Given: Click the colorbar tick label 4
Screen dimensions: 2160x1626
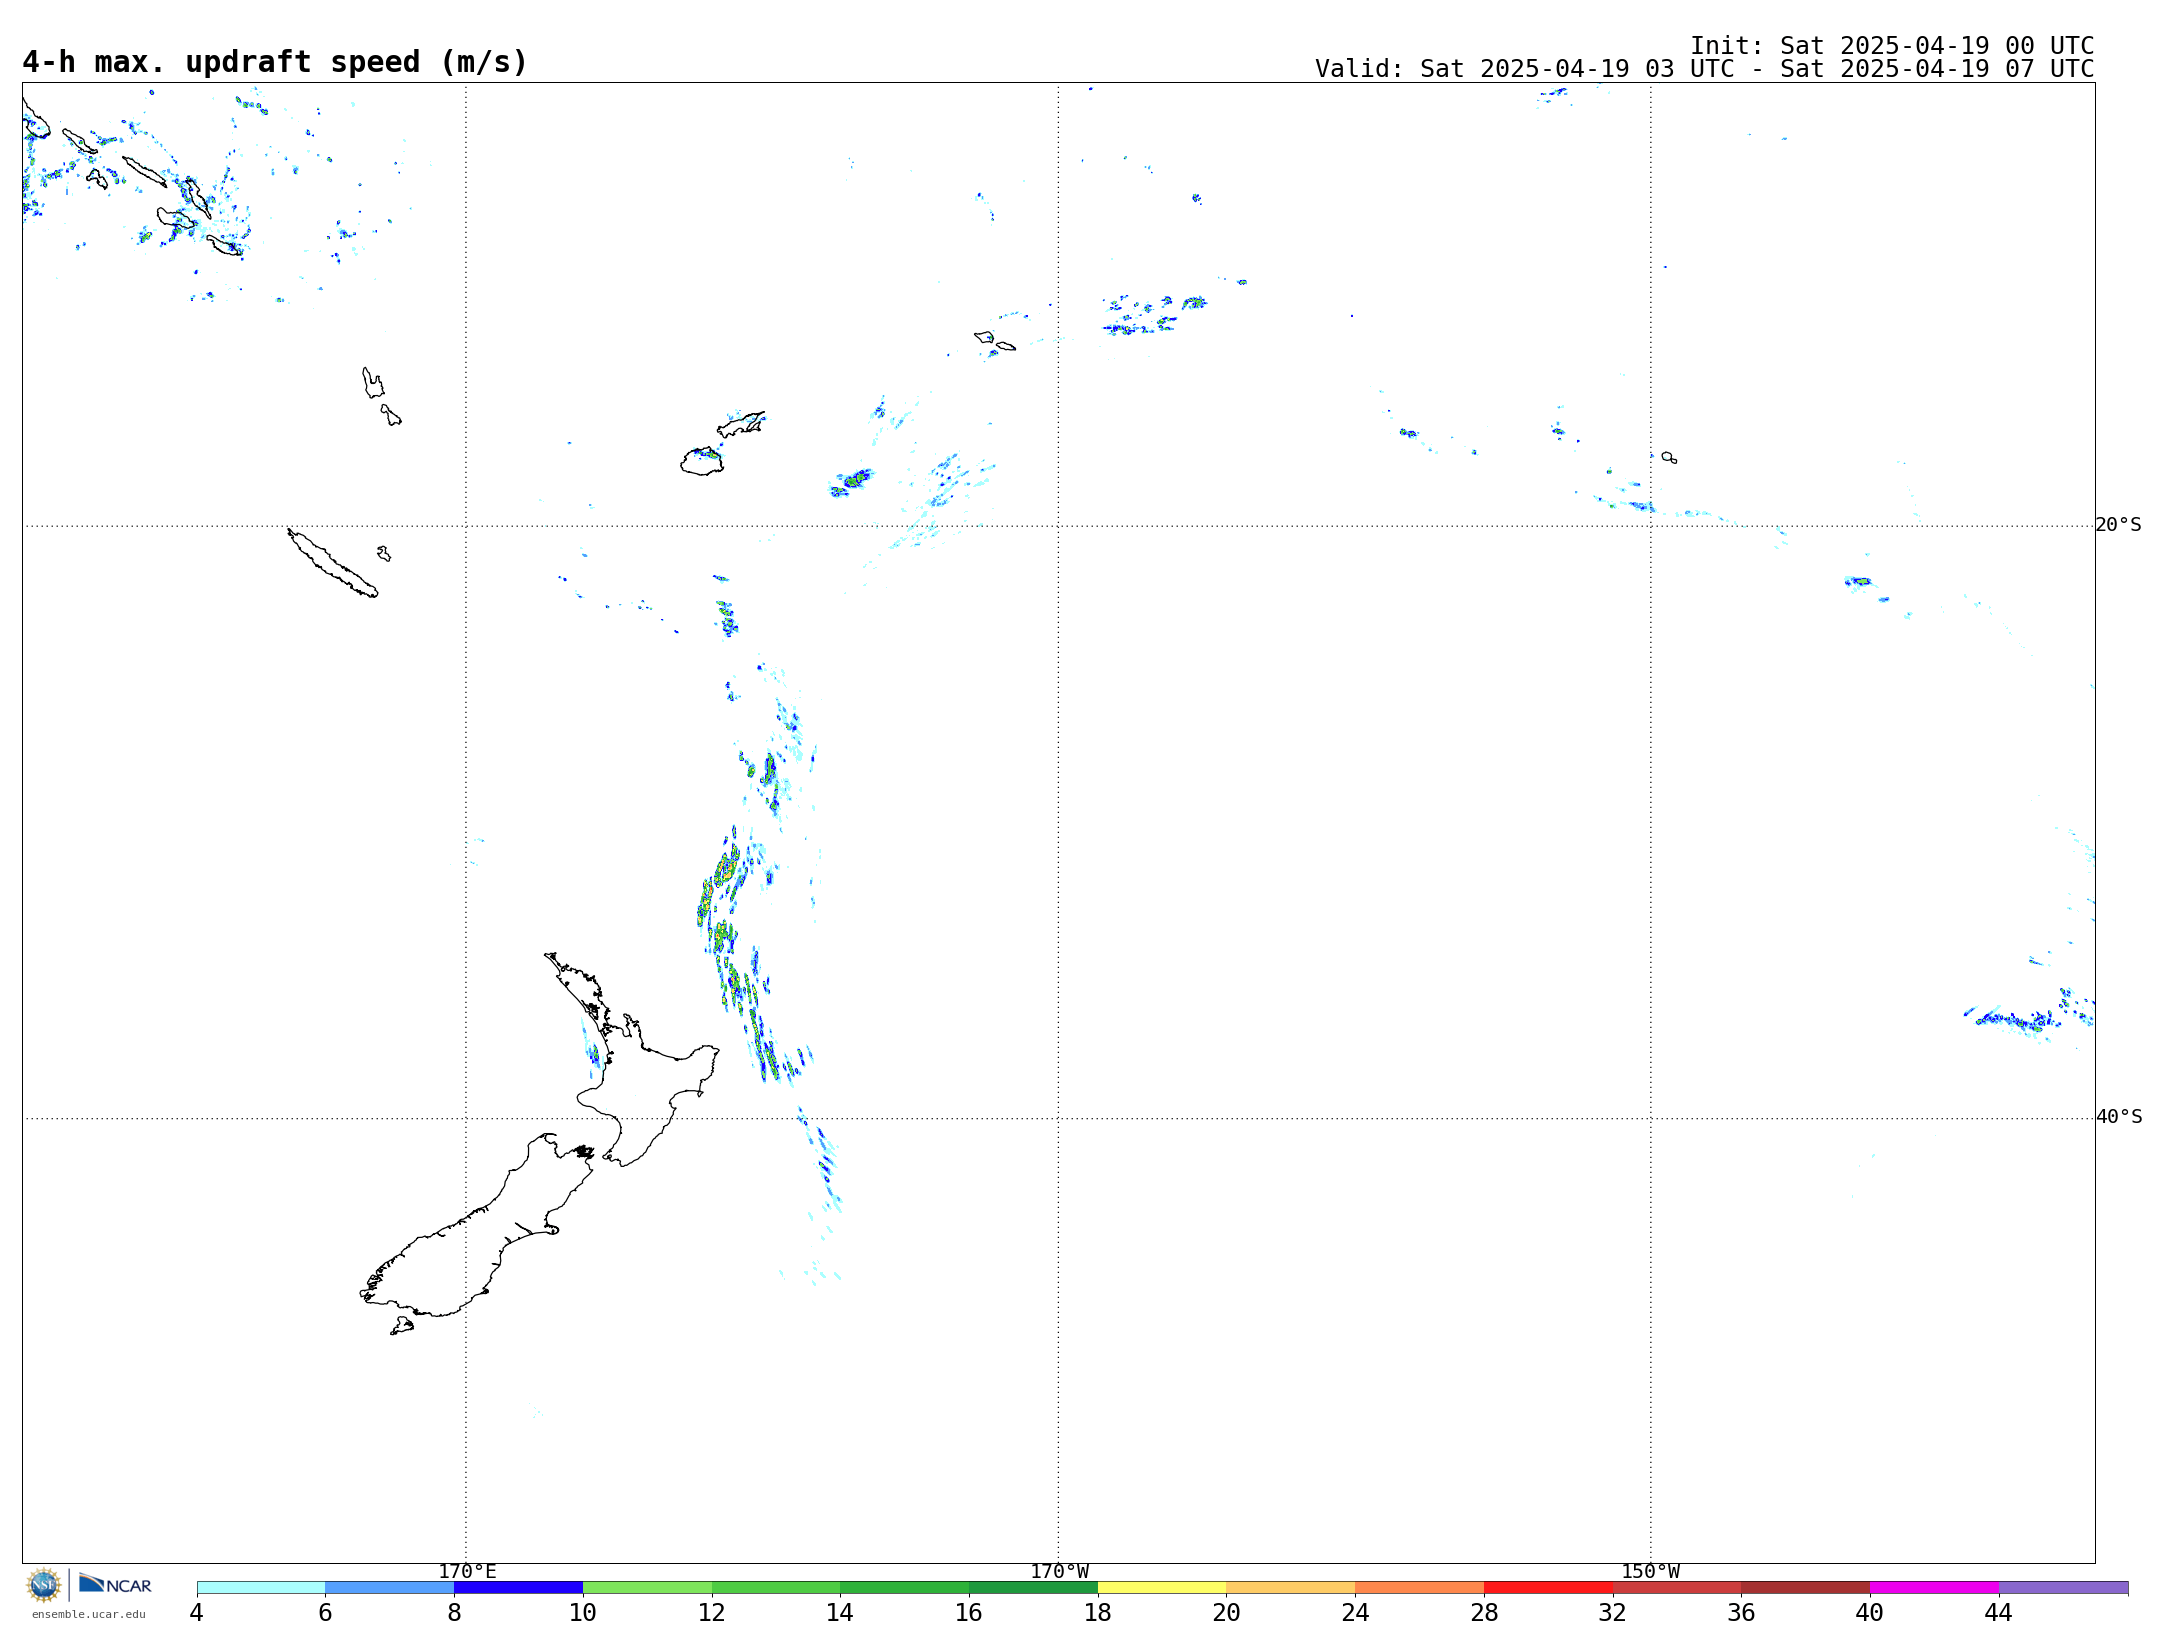Looking at the screenshot, I should tap(197, 1612).
